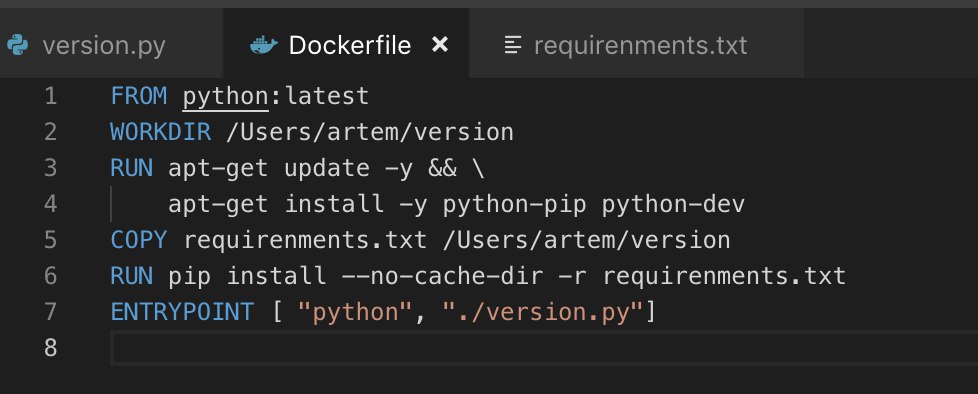
Task: Place cursor on empty line 8
Action: coord(543,348)
